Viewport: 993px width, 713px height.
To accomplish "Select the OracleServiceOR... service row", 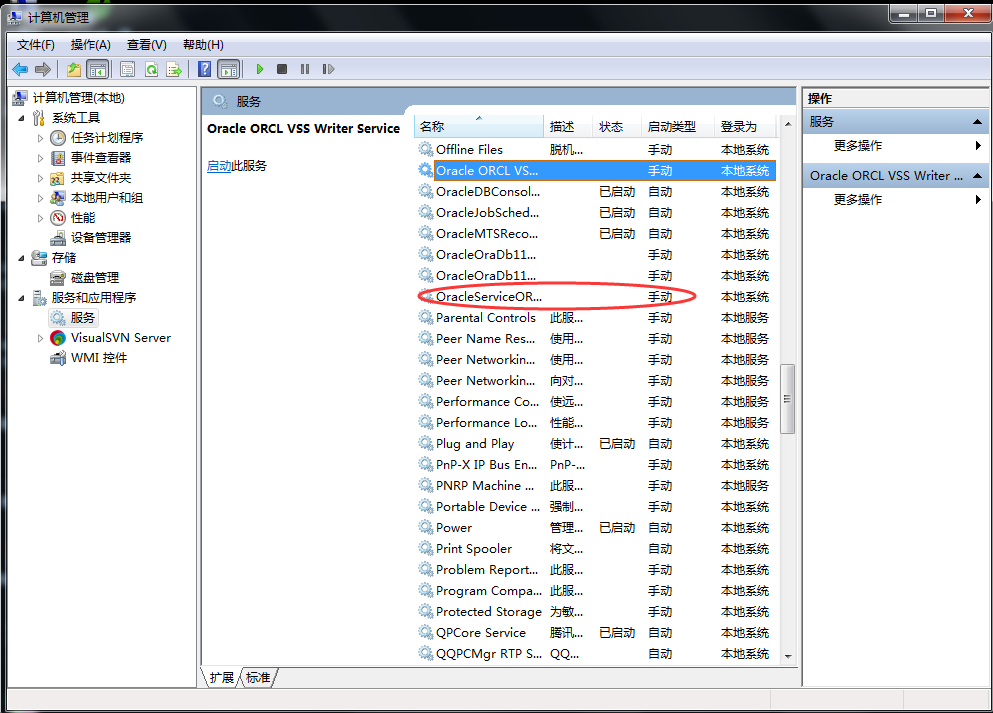I will pyautogui.click(x=596, y=296).
